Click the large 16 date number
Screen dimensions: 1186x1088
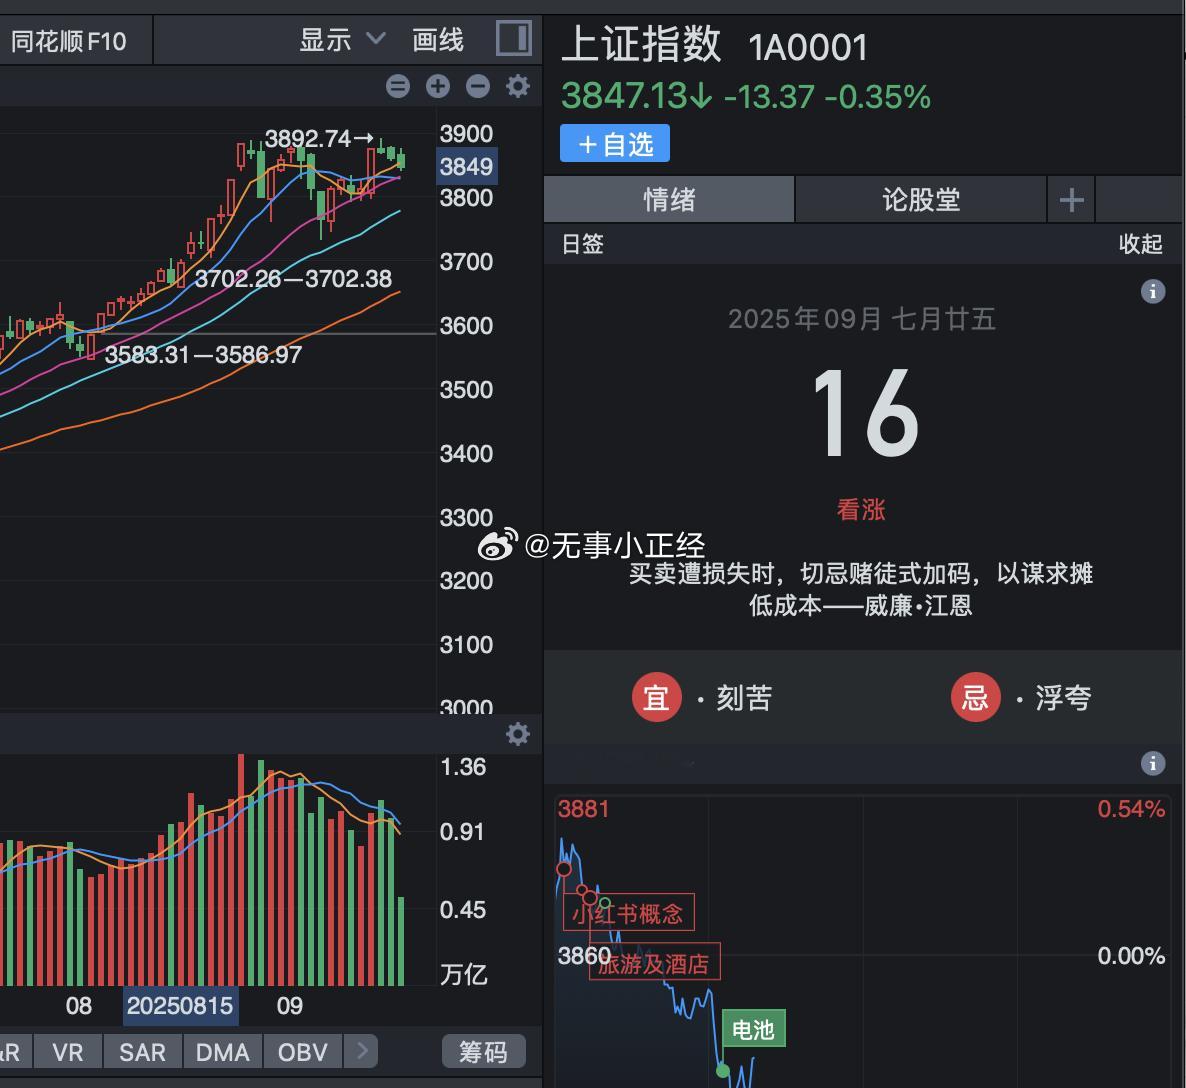point(865,413)
